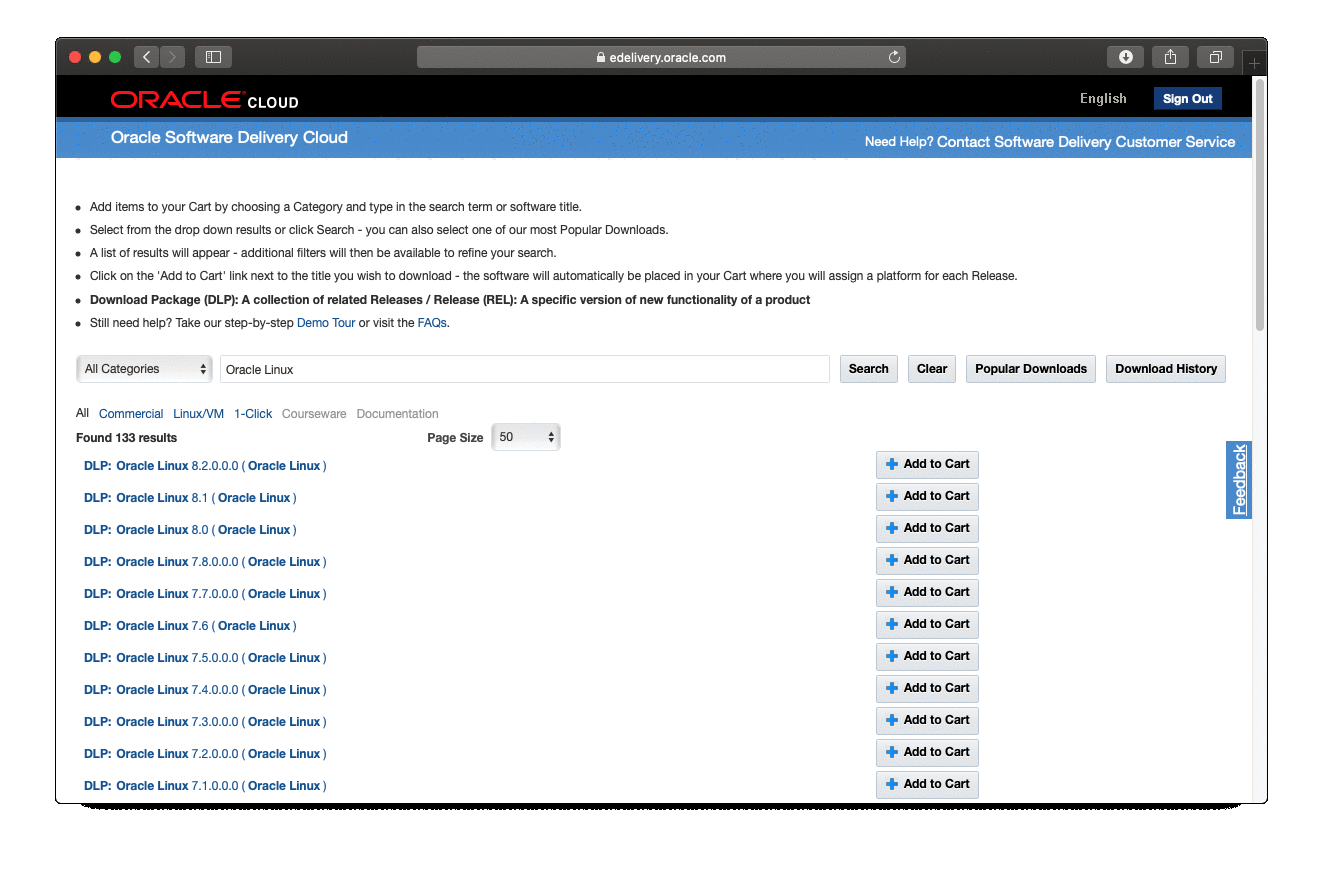Click the Clear button
Viewport: 1323px width, 877px height.
pyautogui.click(x=932, y=369)
